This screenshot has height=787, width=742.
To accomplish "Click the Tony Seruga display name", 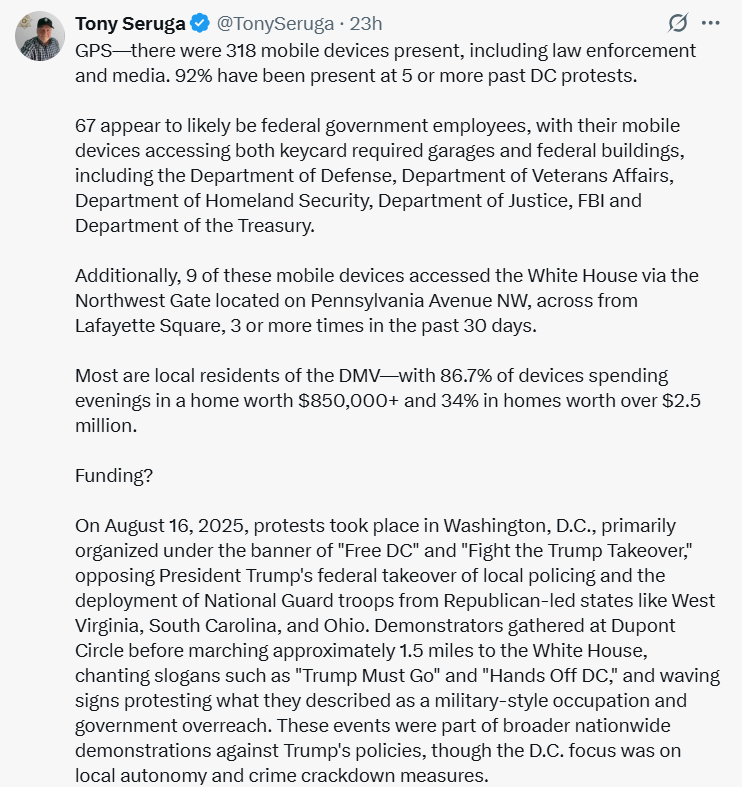I will tap(129, 23).
